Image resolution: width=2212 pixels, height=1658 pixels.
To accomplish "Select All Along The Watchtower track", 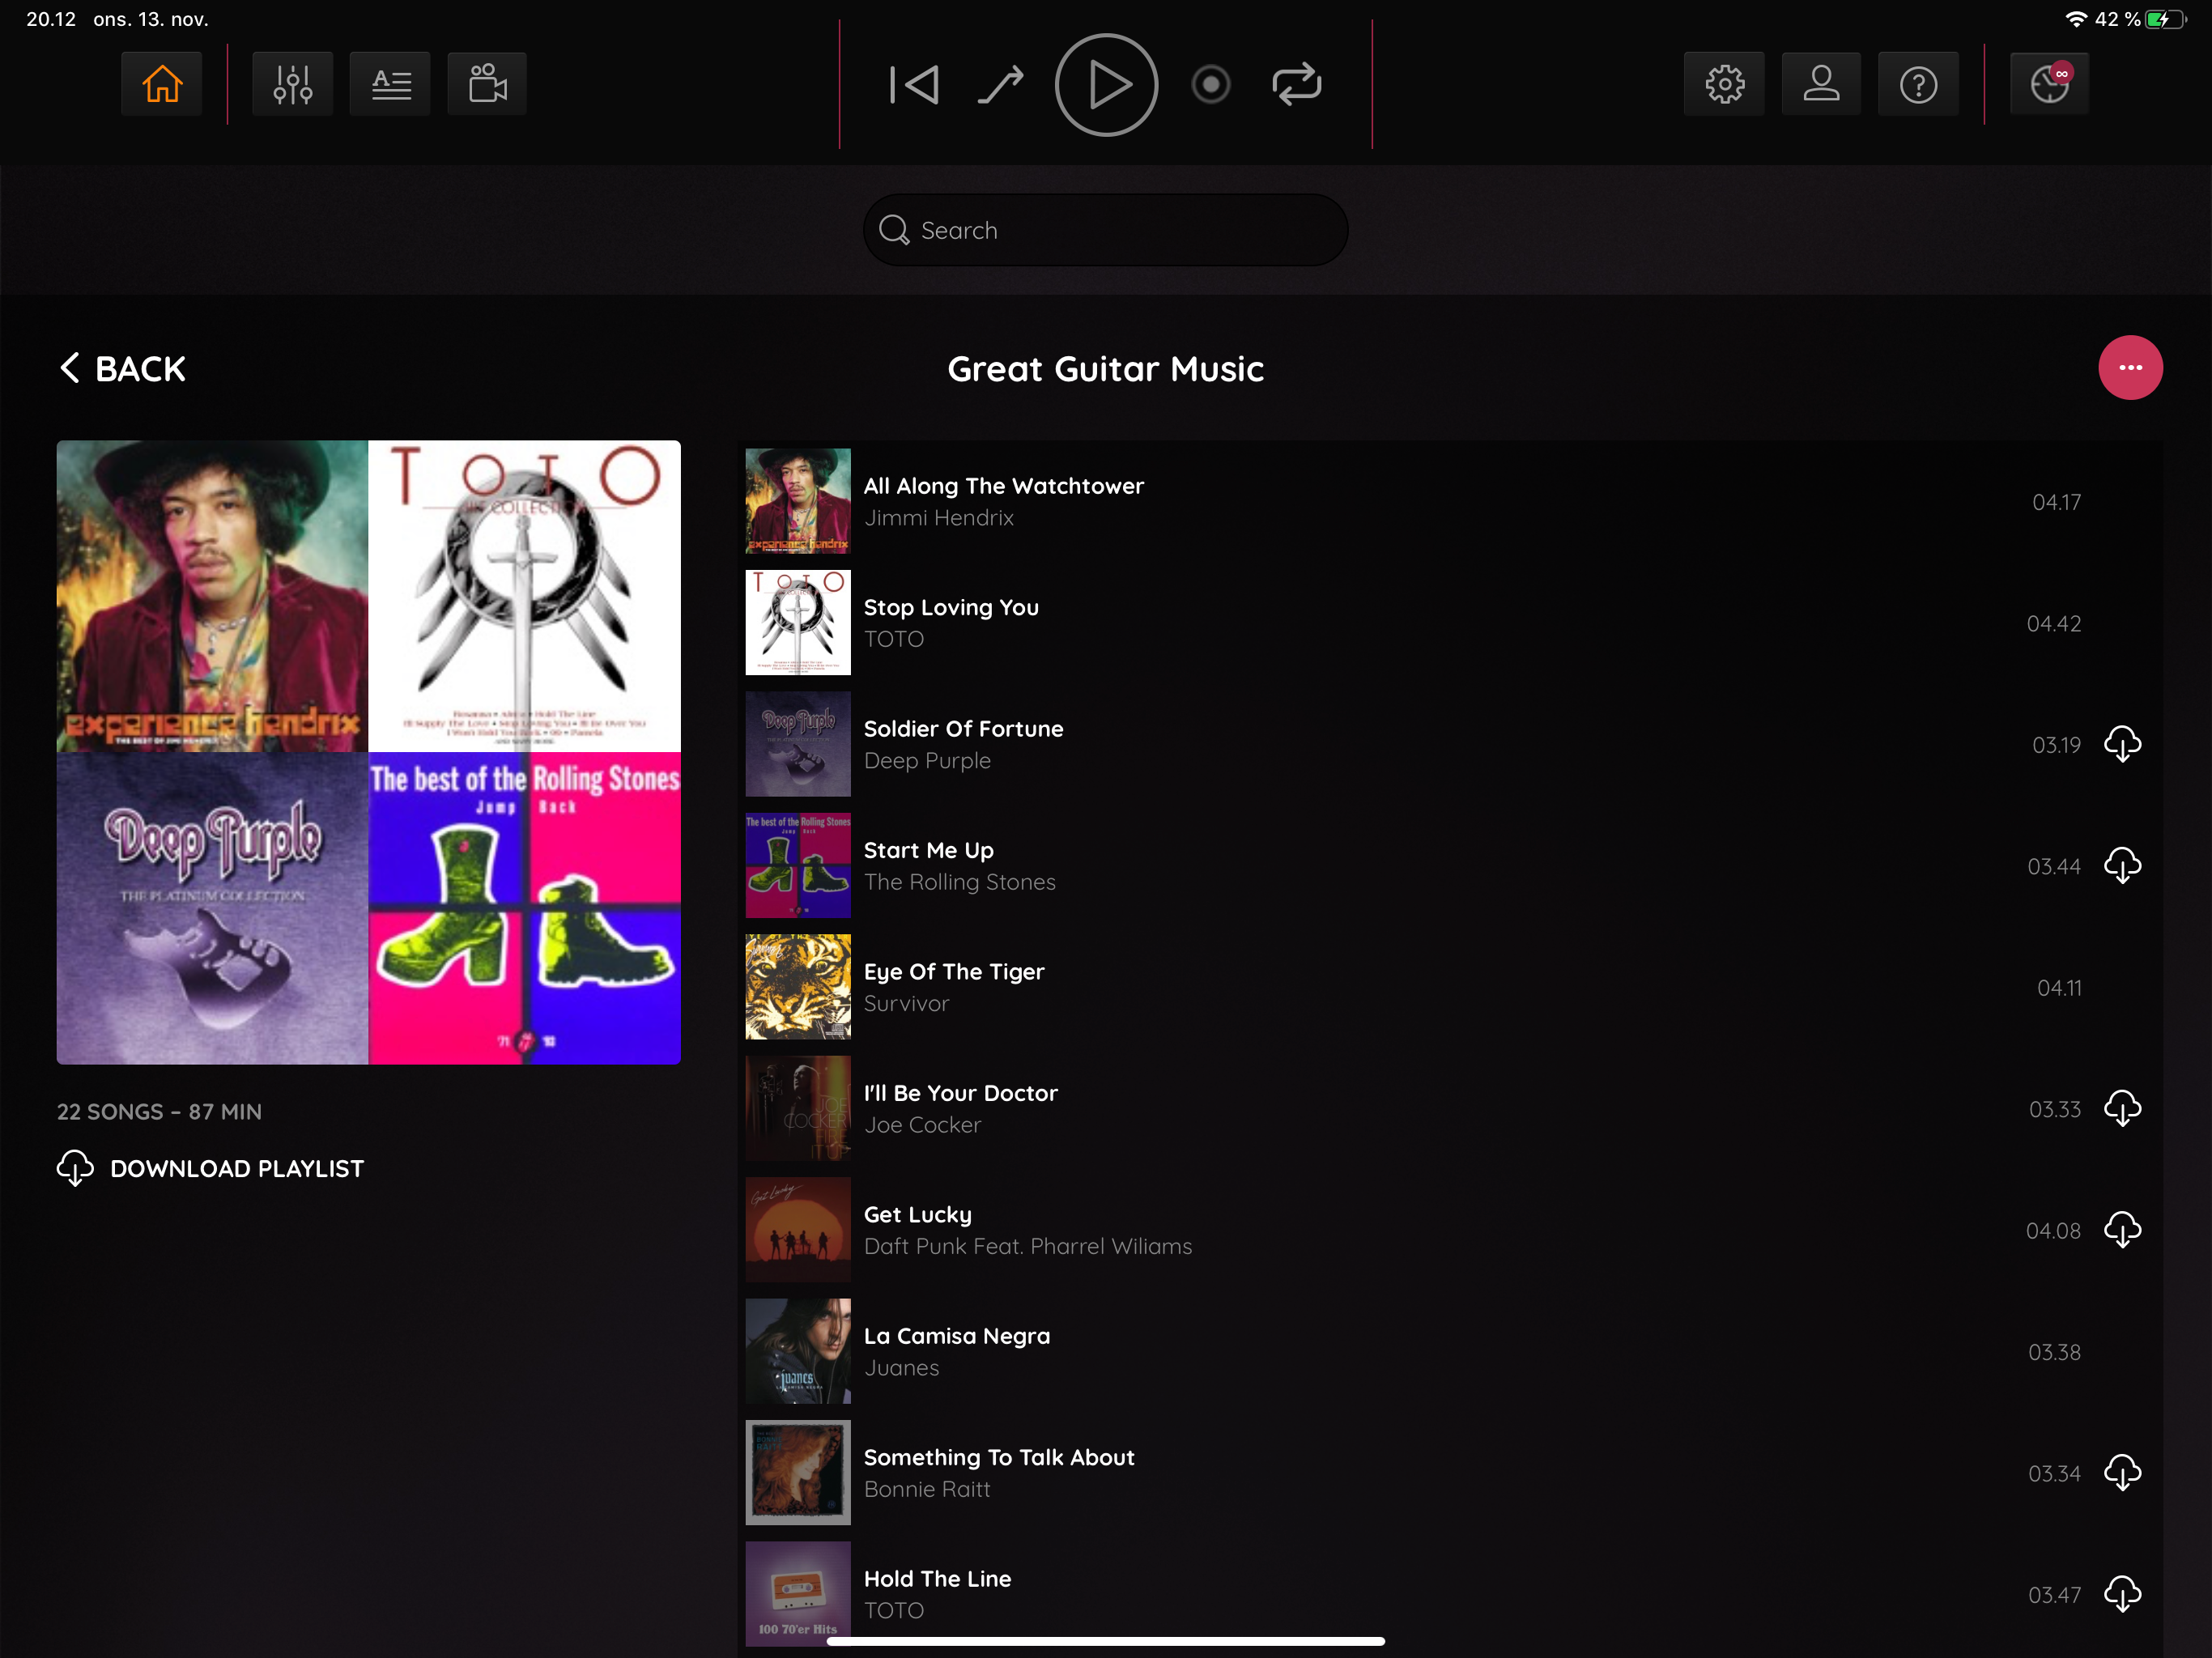I will tap(1449, 501).
